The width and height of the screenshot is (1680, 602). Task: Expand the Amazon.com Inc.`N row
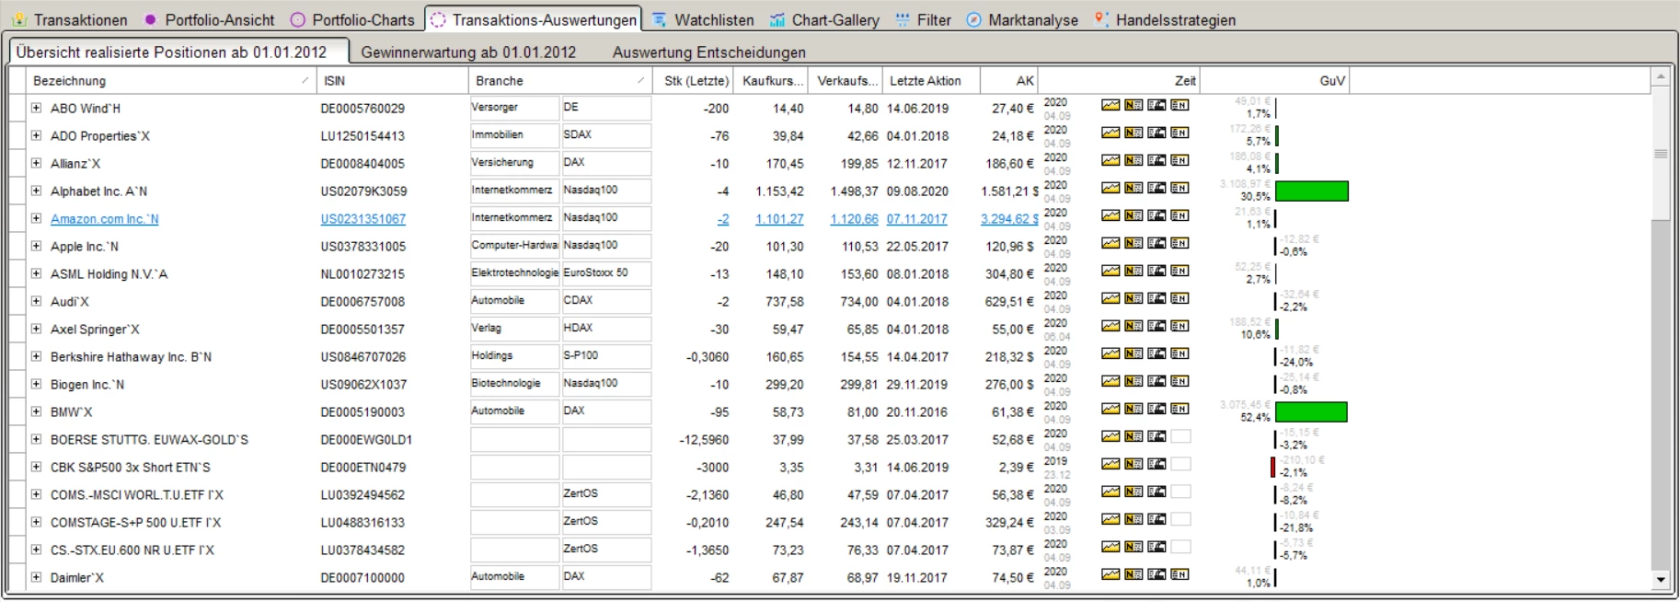coord(36,218)
